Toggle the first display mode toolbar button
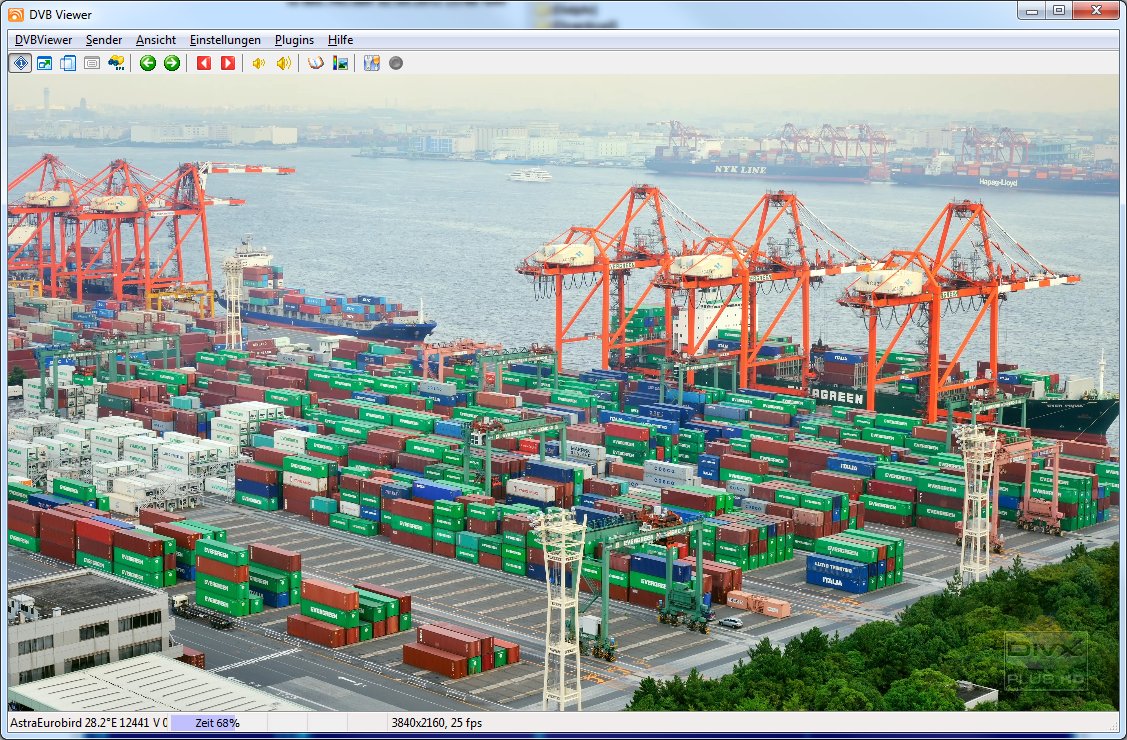 click(20, 63)
